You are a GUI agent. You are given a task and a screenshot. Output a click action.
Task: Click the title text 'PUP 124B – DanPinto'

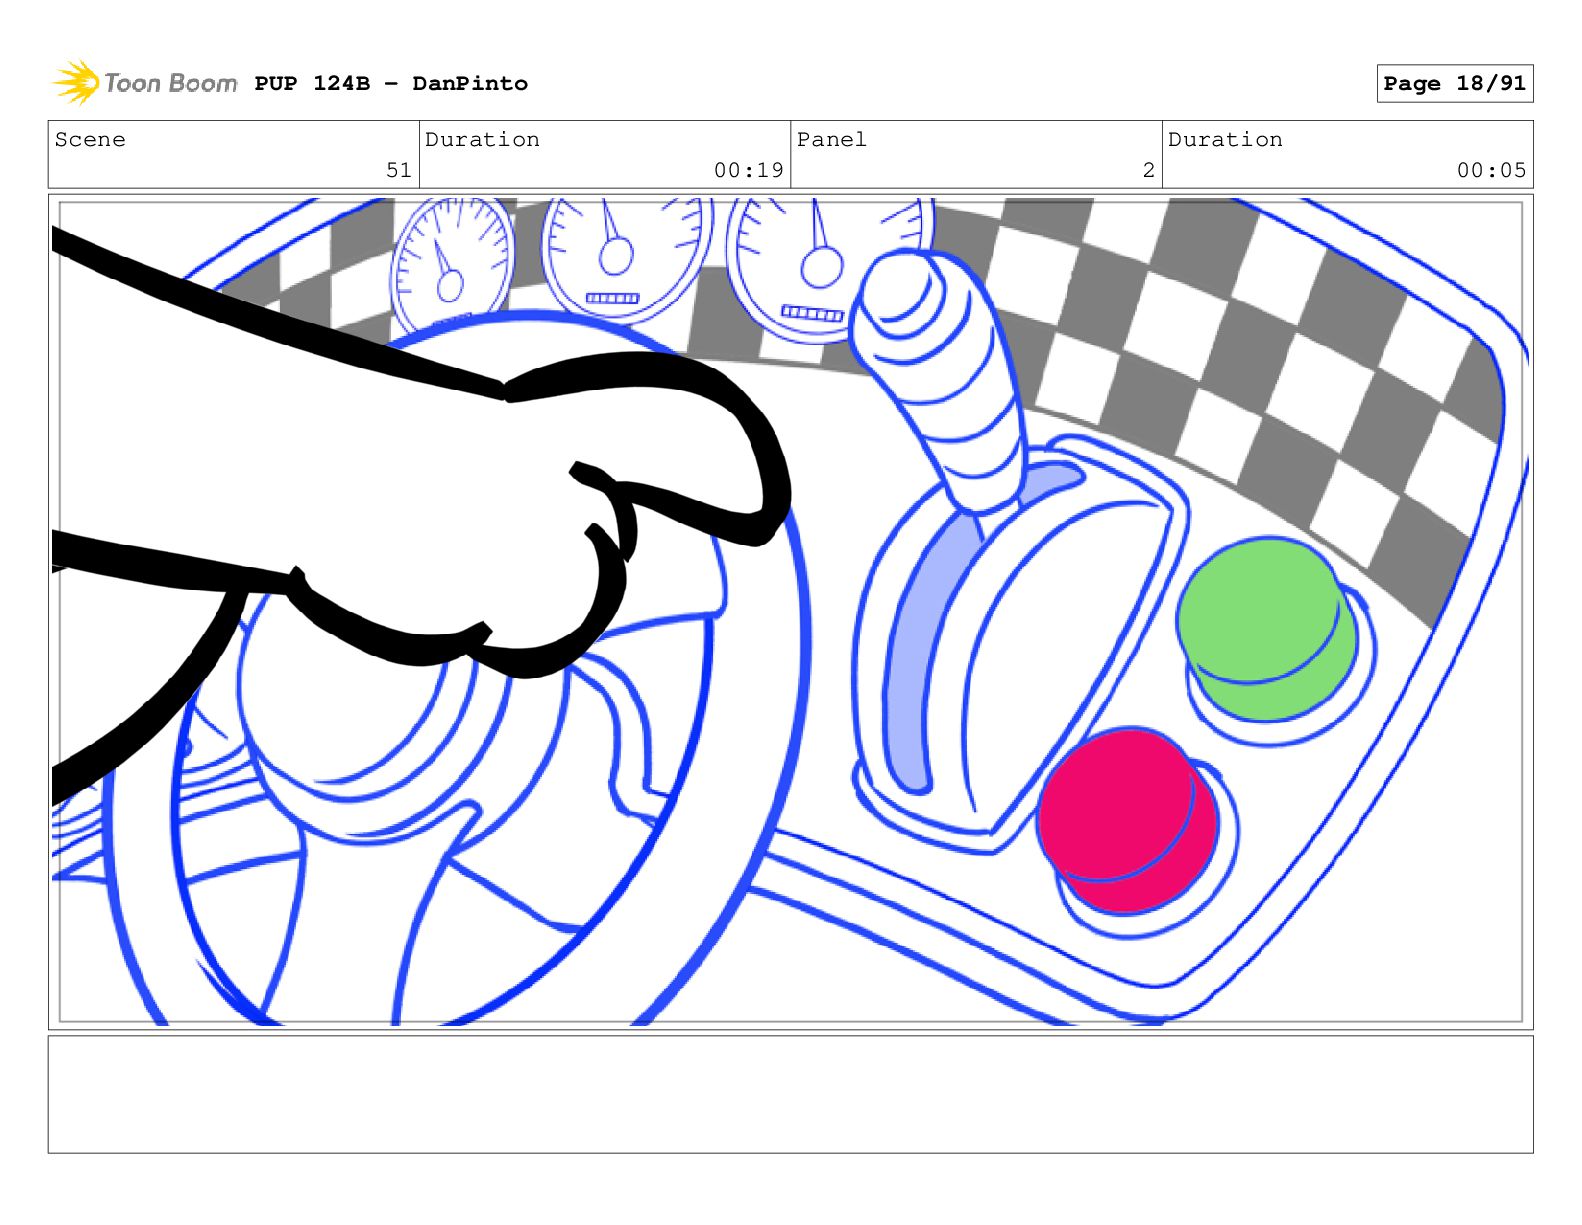point(391,83)
